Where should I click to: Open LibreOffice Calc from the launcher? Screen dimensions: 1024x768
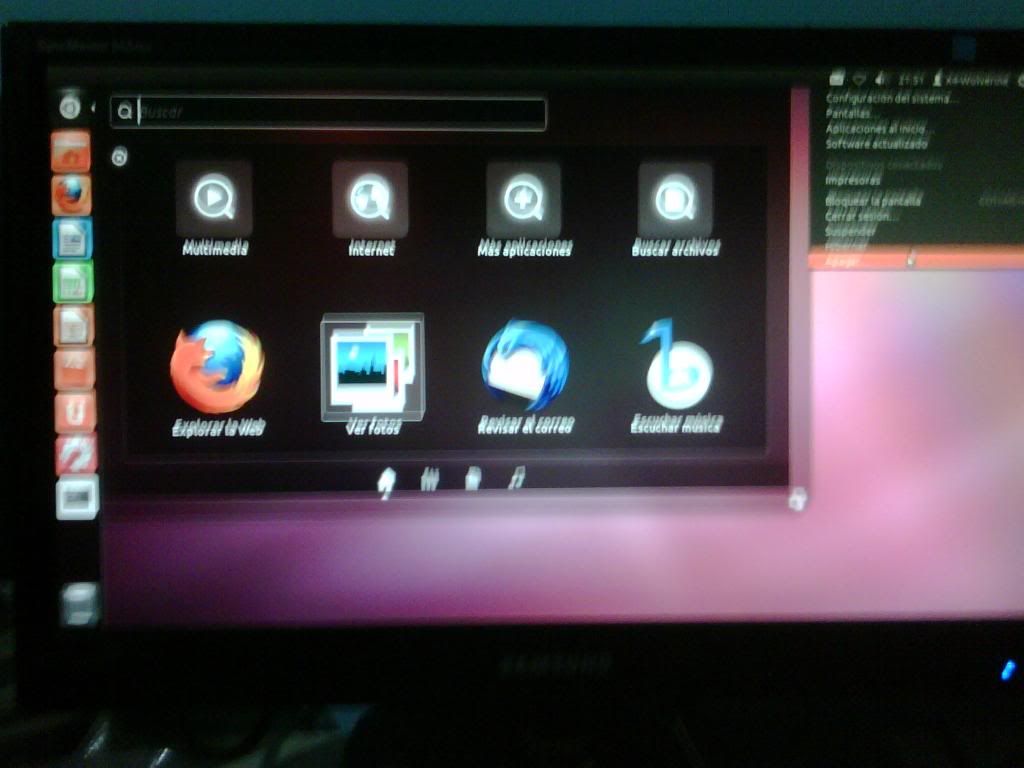point(73,281)
